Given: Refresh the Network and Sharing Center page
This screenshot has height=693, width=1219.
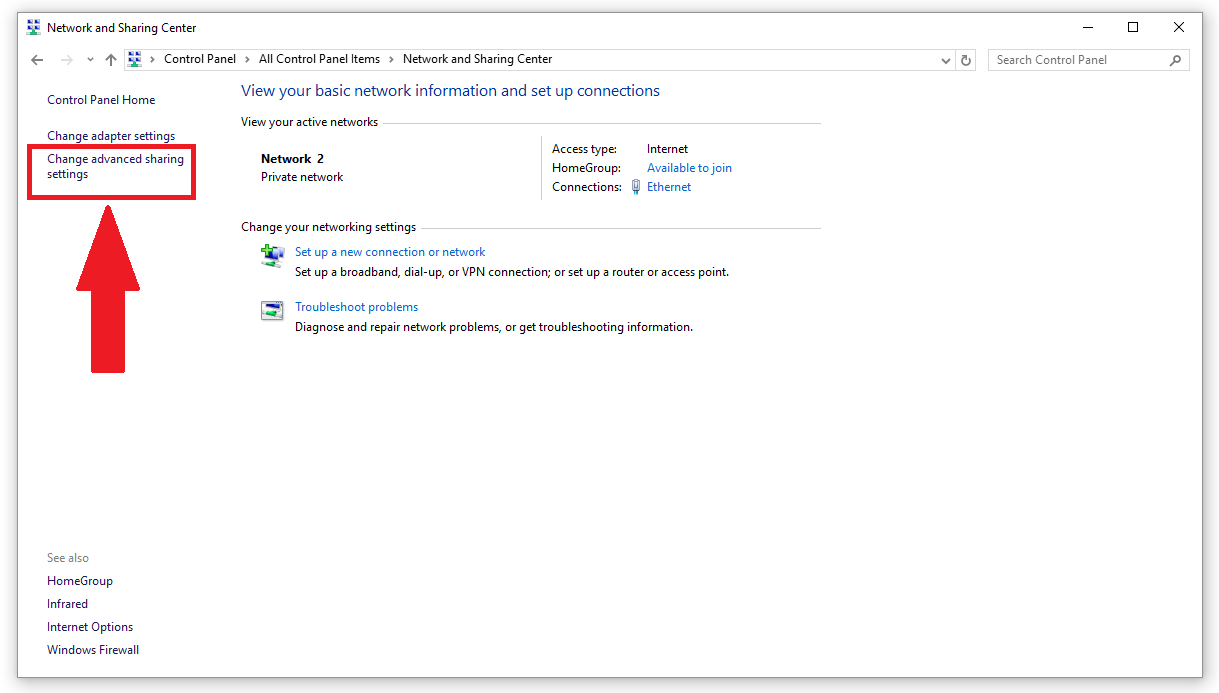Looking at the screenshot, I should [x=966, y=60].
